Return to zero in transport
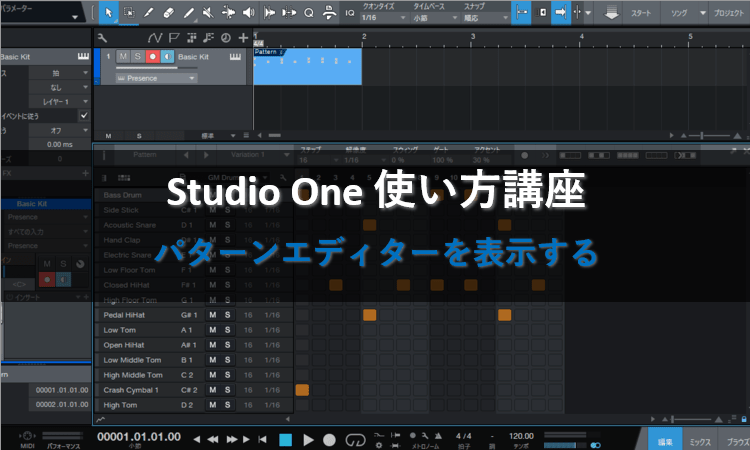750x450 pixels. [262, 439]
